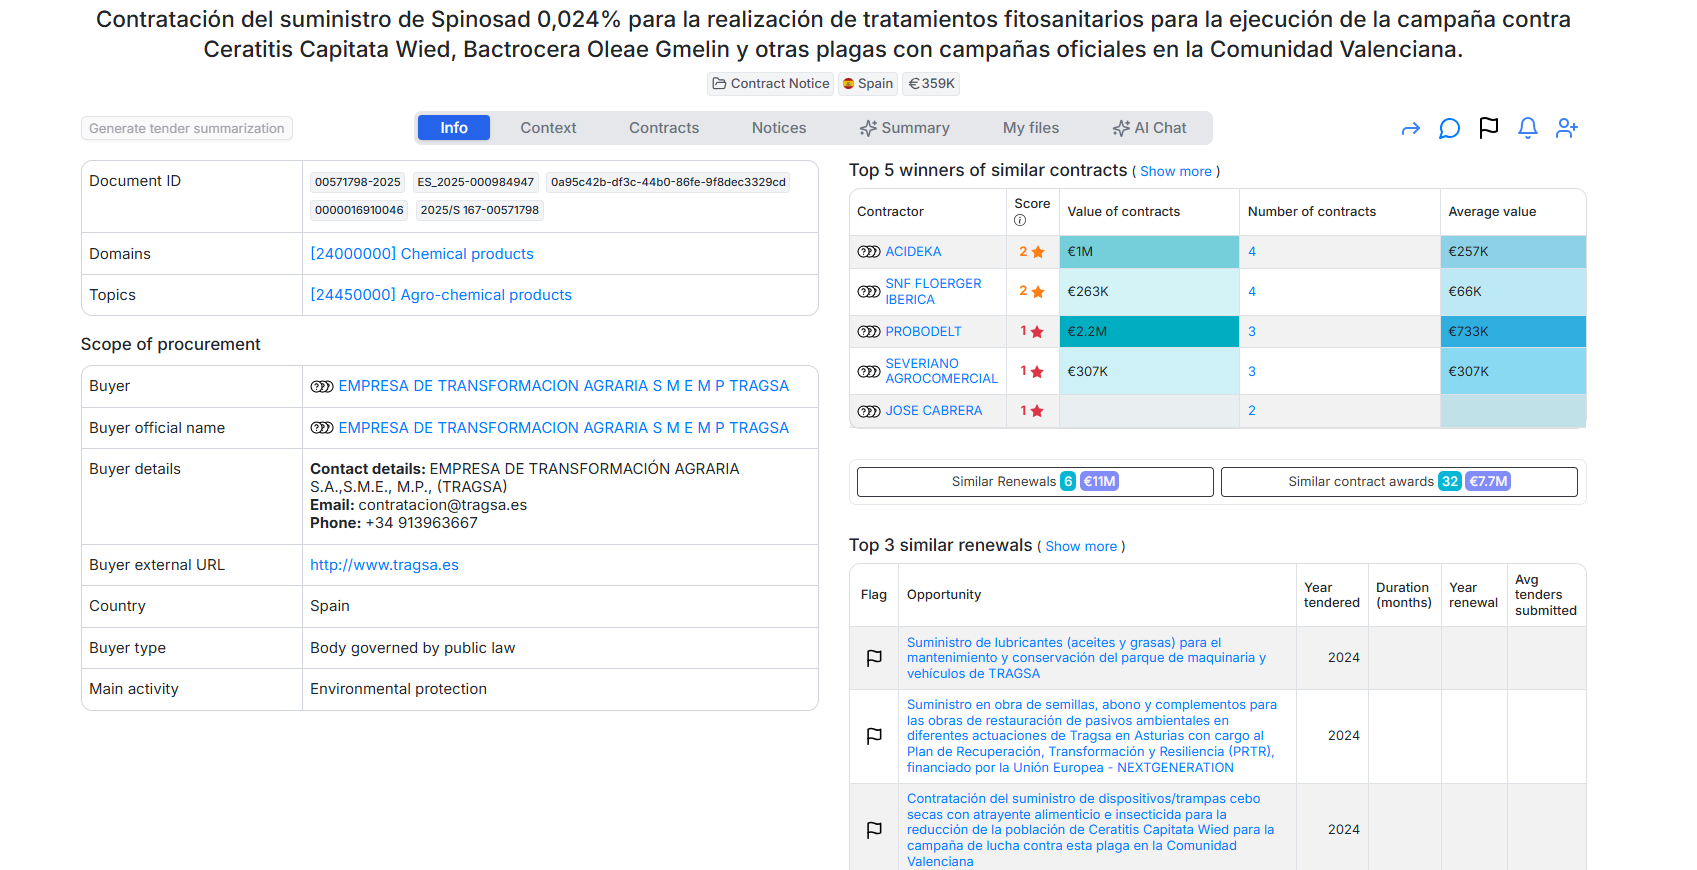The height and width of the screenshot is (870, 1697).
Task: Show more similar renewals
Action: (1081, 547)
